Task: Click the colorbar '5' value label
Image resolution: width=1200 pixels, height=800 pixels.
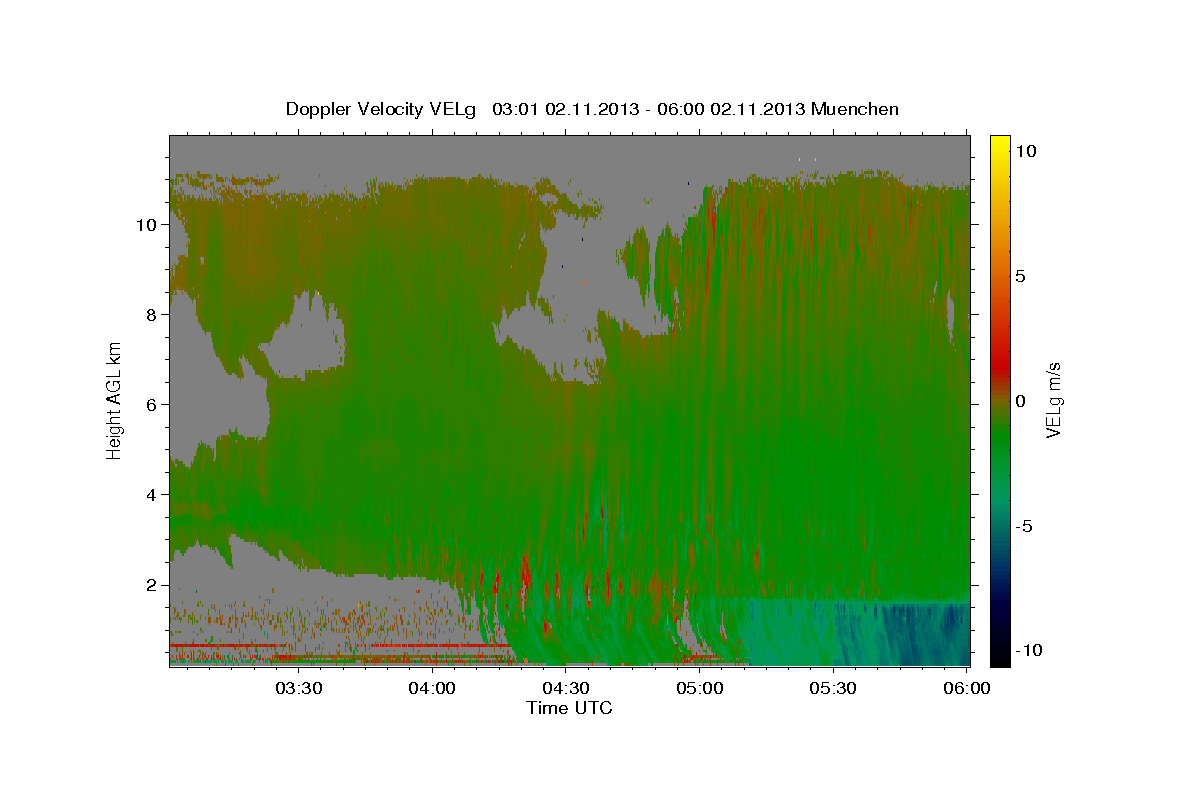Action: (1021, 276)
